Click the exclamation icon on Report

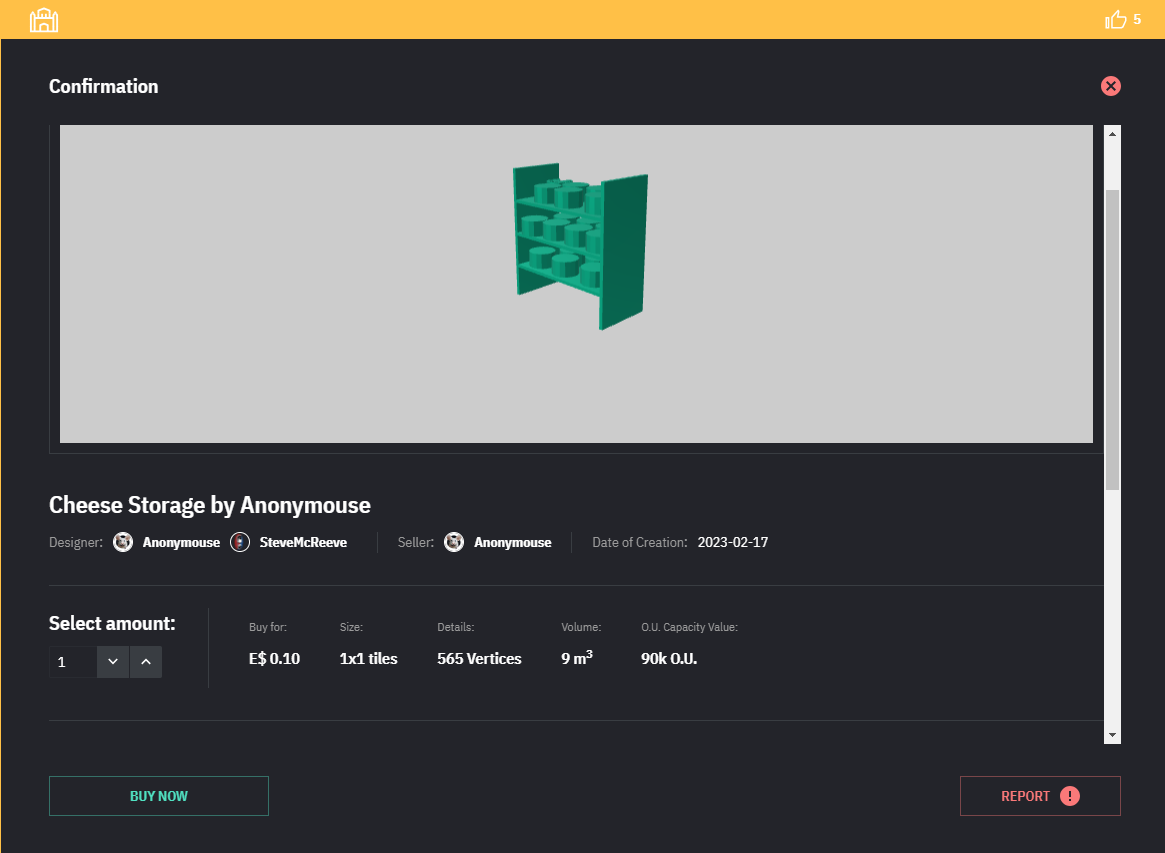tap(1070, 796)
